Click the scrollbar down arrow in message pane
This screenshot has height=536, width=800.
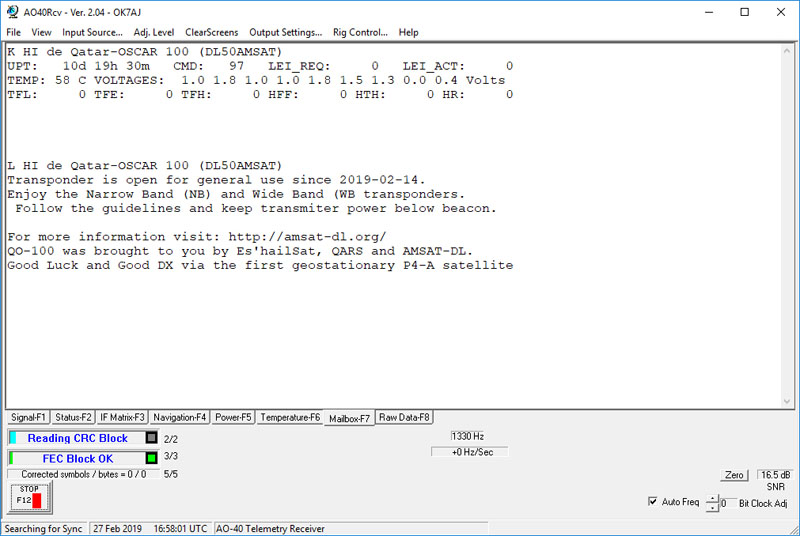787,401
